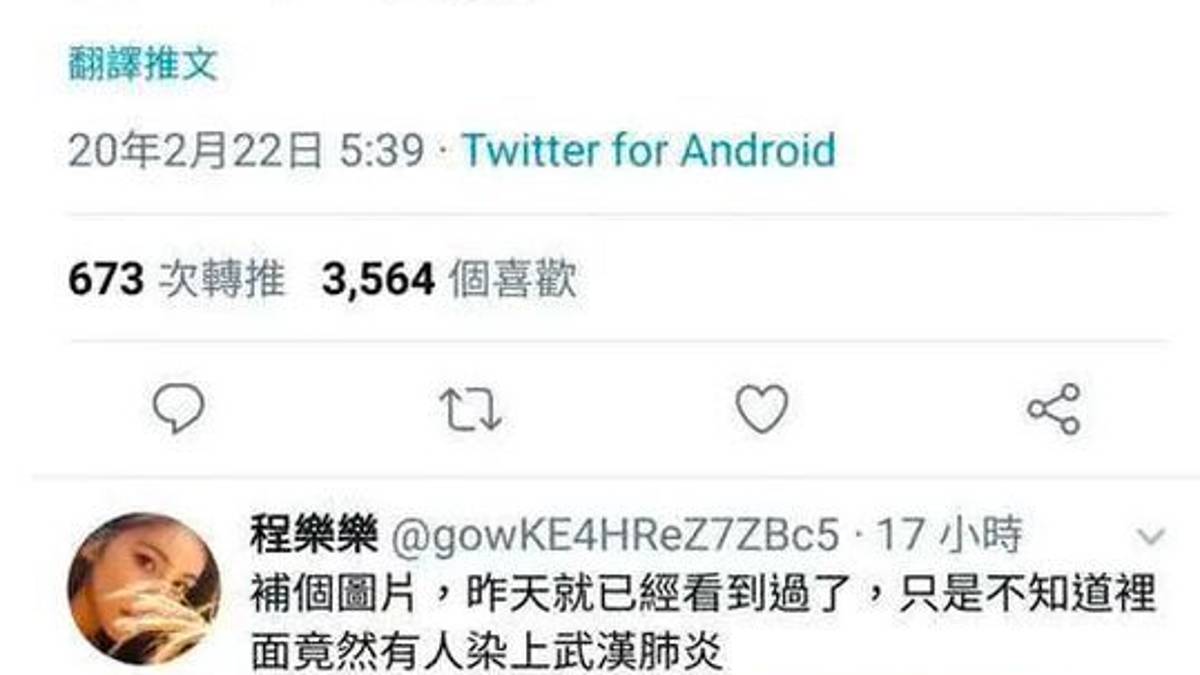The width and height of the screenshot is (1200, 675).
Task: Click the @gowKE4HReZ7ZBc5 handle
Action: click(x=613, y=536)
